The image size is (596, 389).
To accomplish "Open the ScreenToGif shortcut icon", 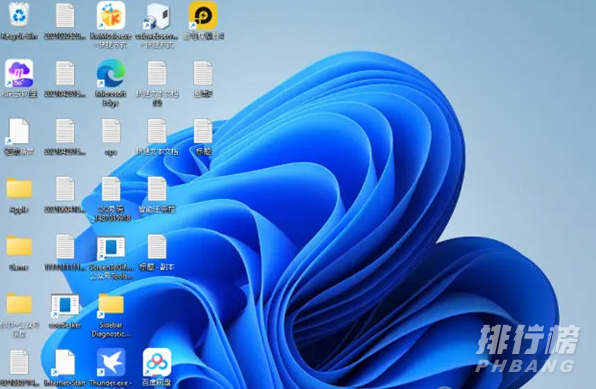I will (111, 248).
